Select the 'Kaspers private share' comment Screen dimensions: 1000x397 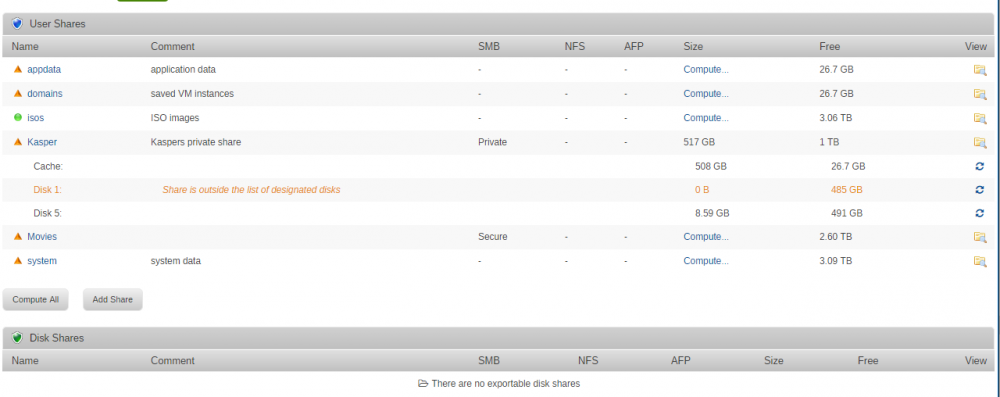(x=196, y=142)
